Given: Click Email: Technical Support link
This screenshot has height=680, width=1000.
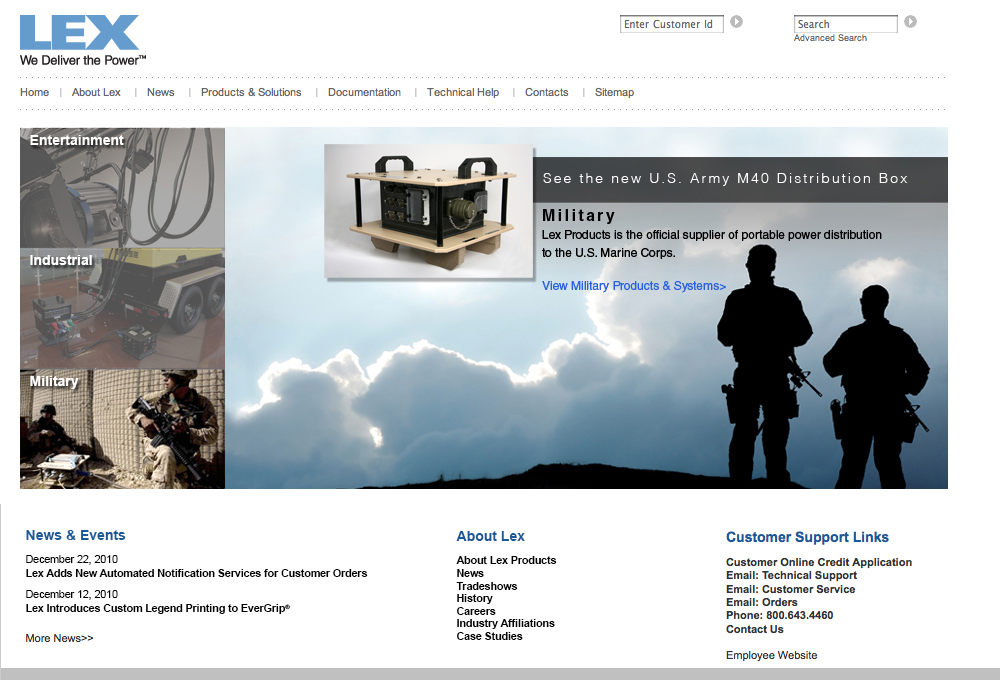Looking at the screenshot, I should point(791,575).
